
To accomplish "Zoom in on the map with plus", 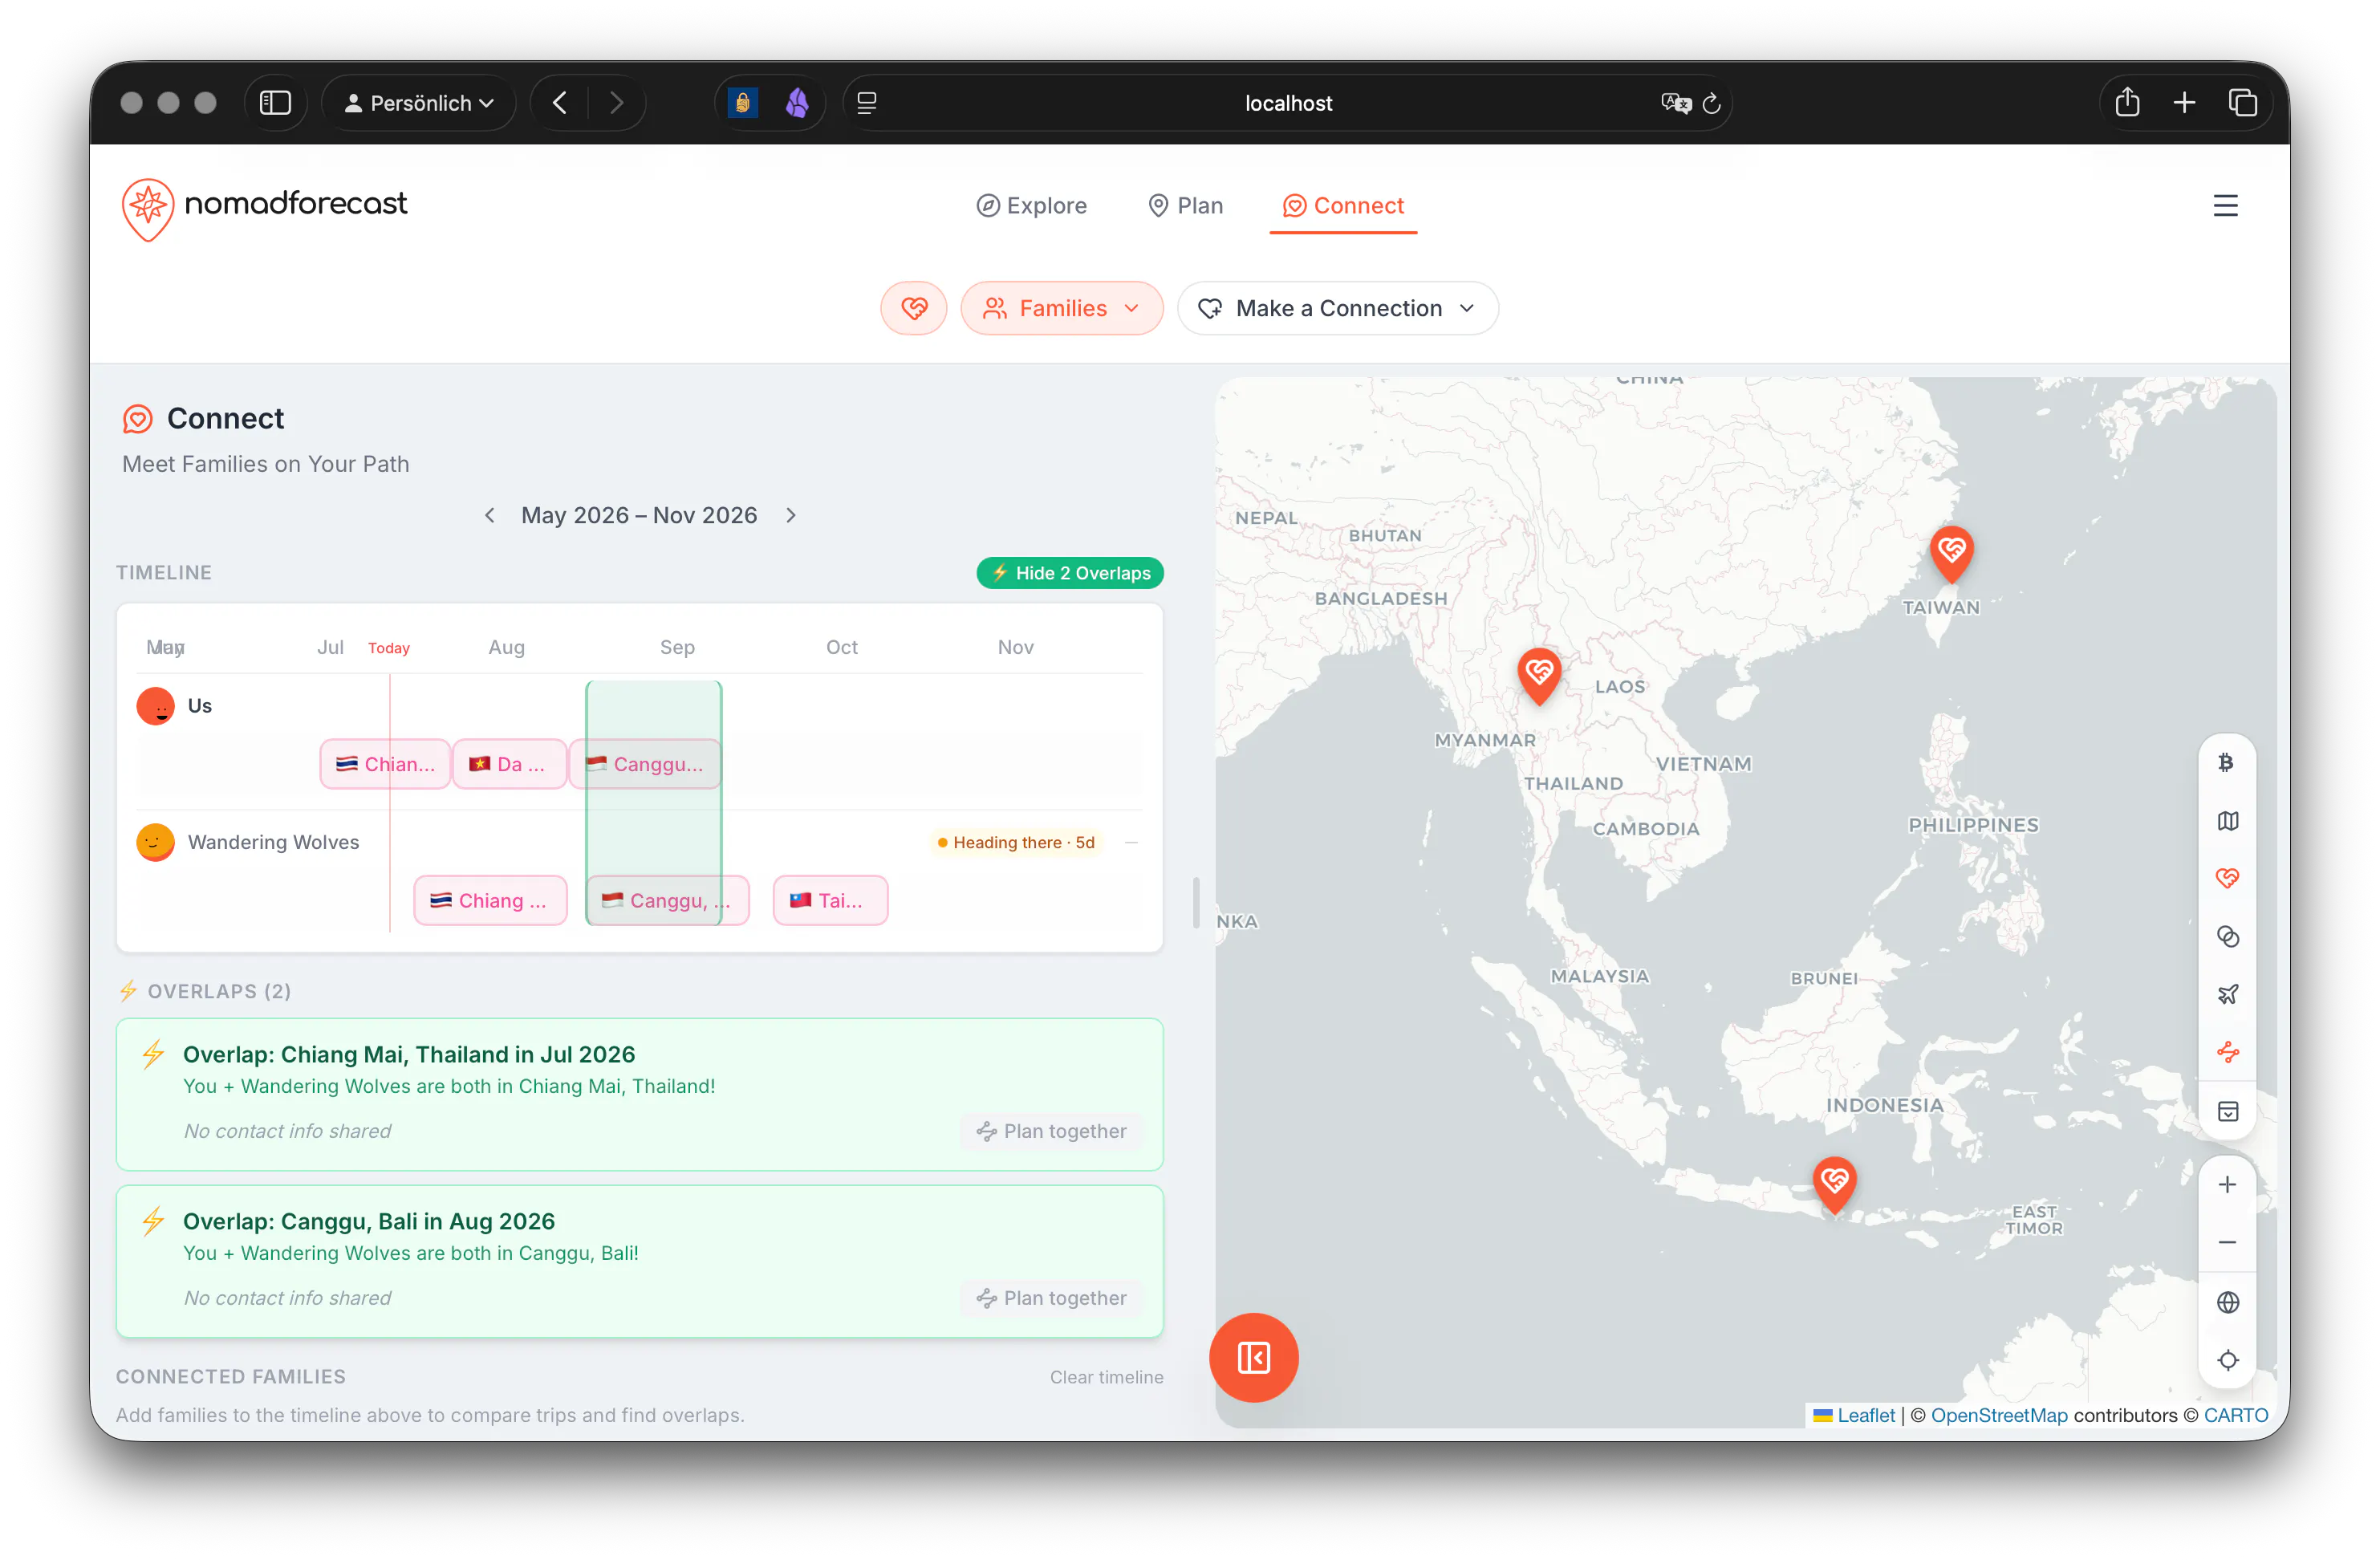I will click(x=2226, y=1185).
